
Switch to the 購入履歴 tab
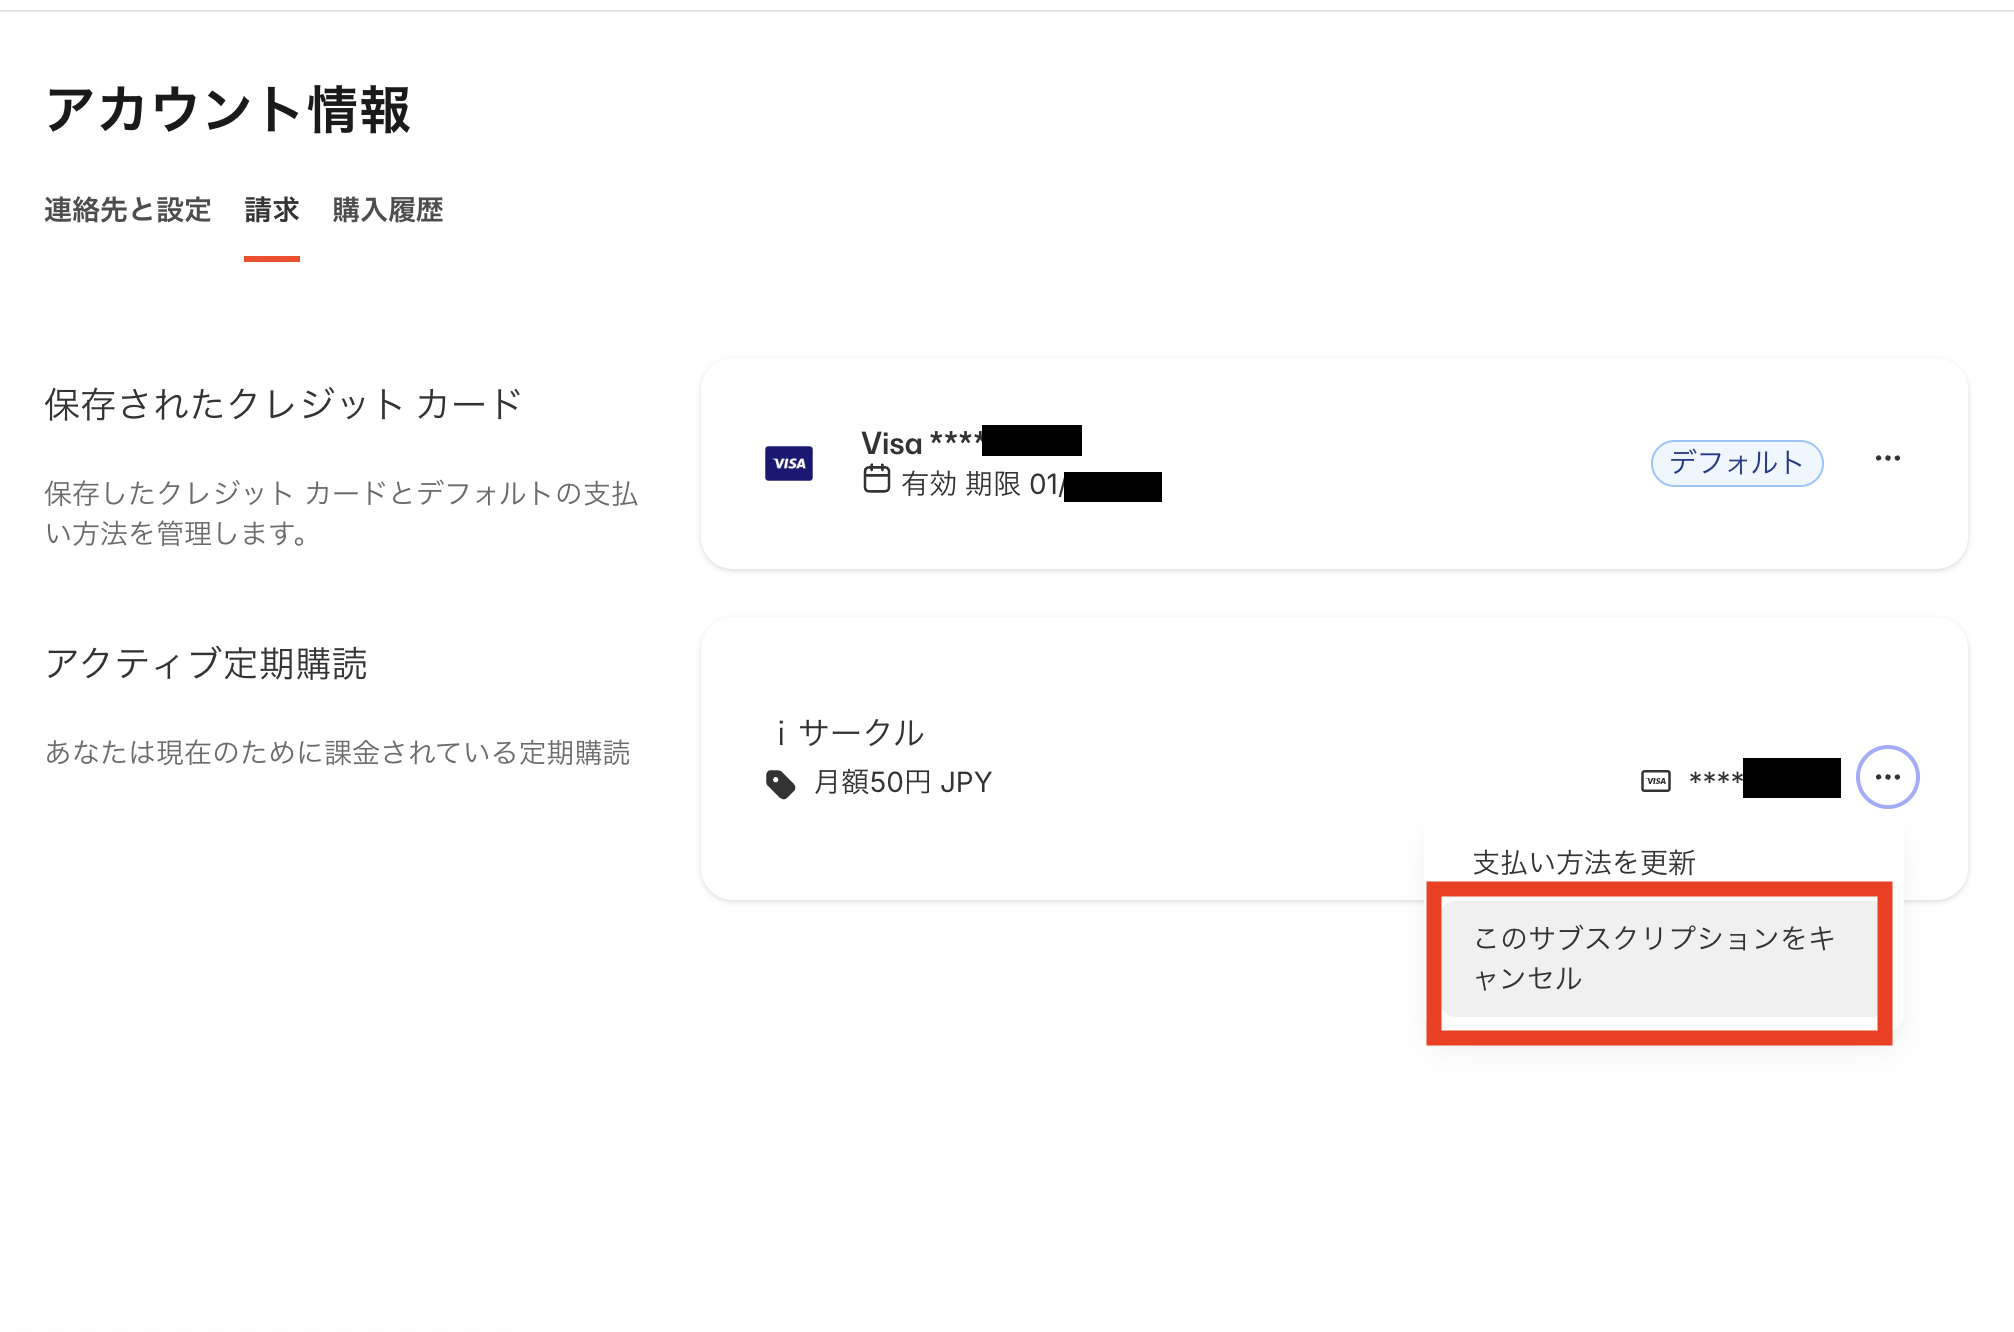(388, 210)
